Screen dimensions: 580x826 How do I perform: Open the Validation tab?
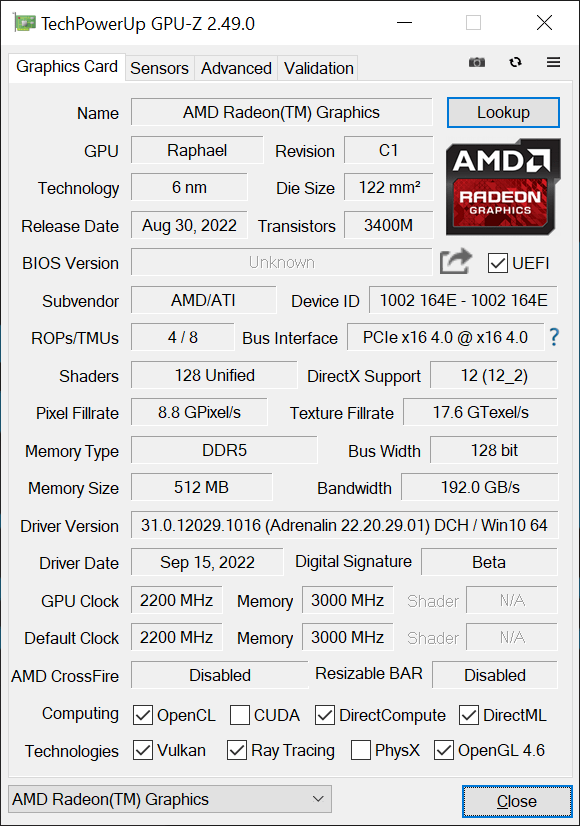[x=318, y=68]
